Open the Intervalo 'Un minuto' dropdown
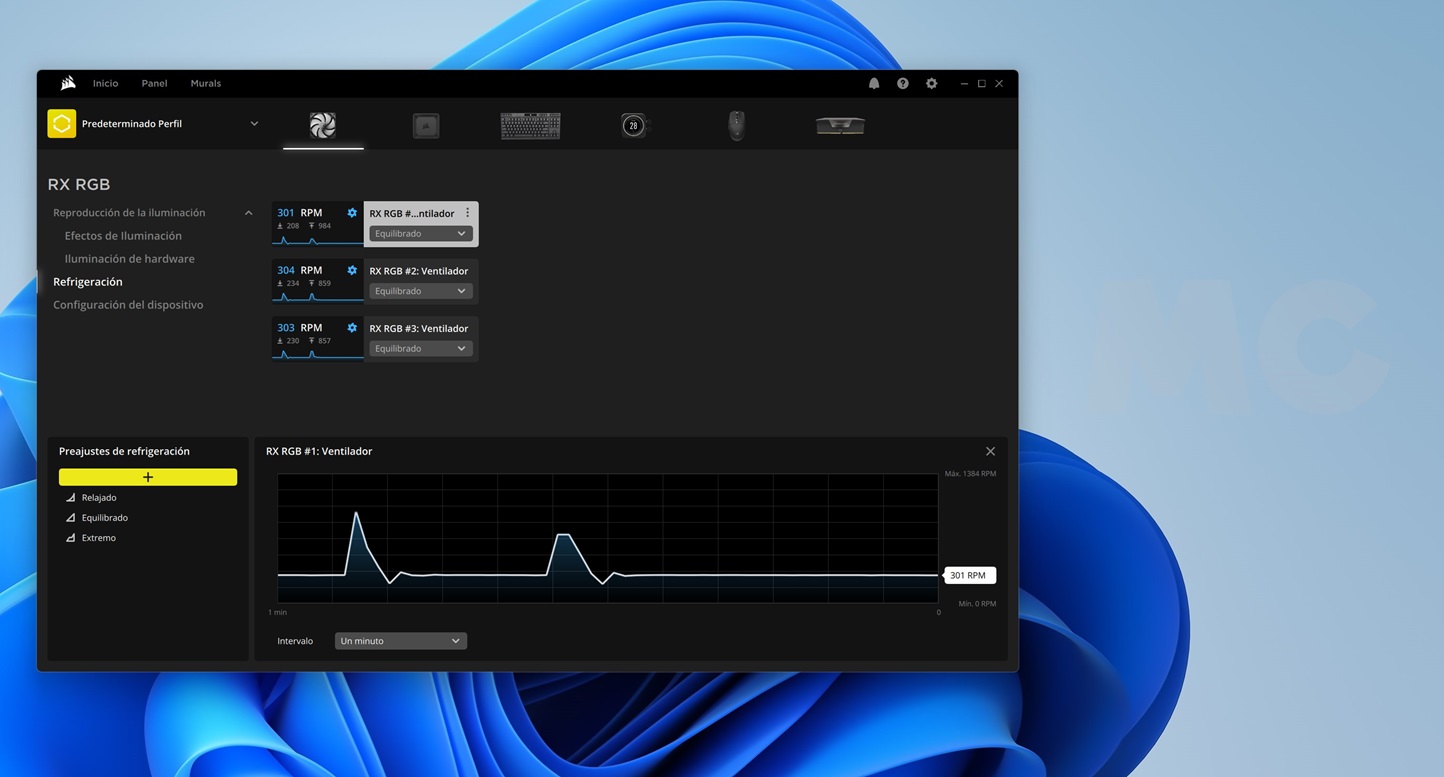The height and width of the screenshot is (777, 1444). (400, 641)
